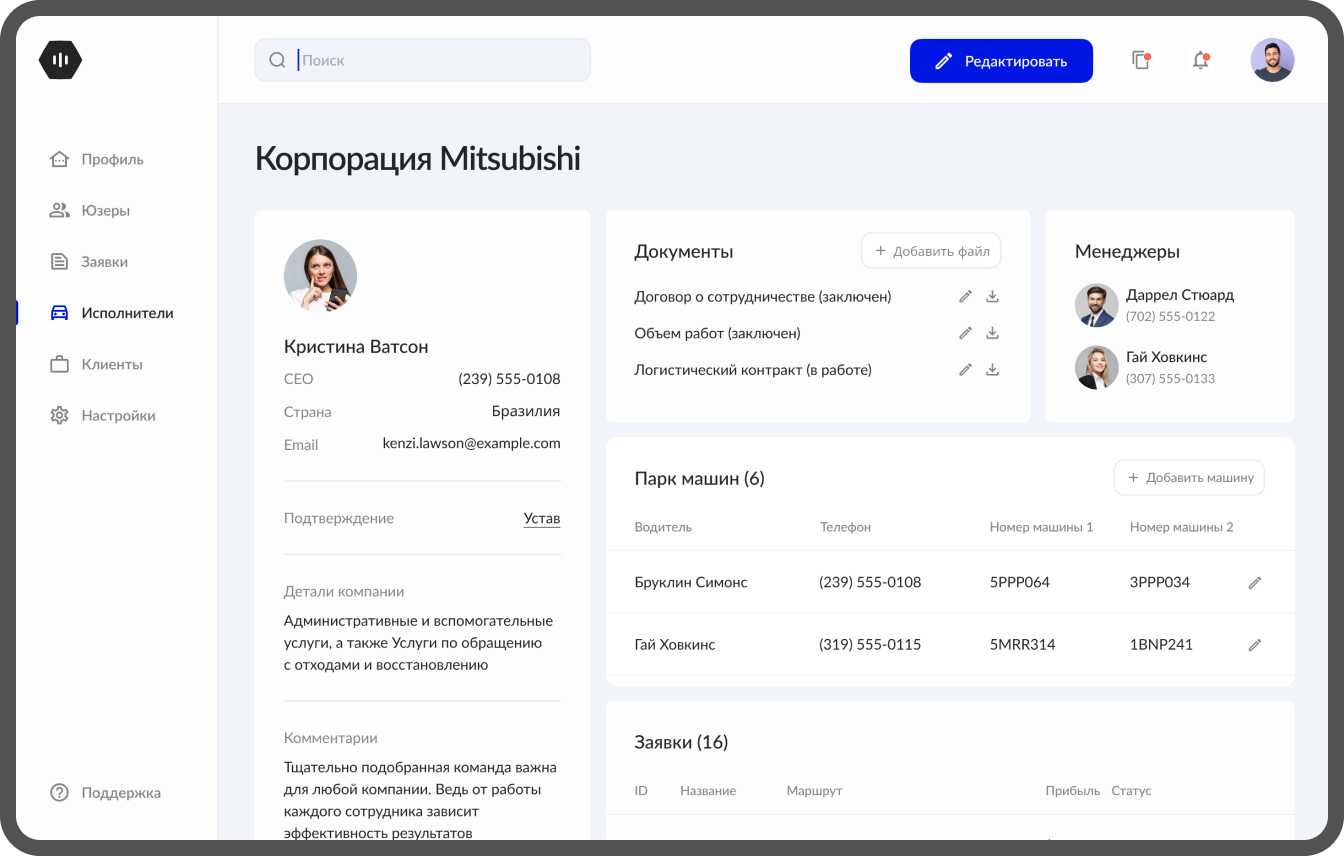Viewport: 1344px width, 856px height.
Task: Click driver phone (319) 555-0115
Action: pyautogui.click(x=870, y=645)
